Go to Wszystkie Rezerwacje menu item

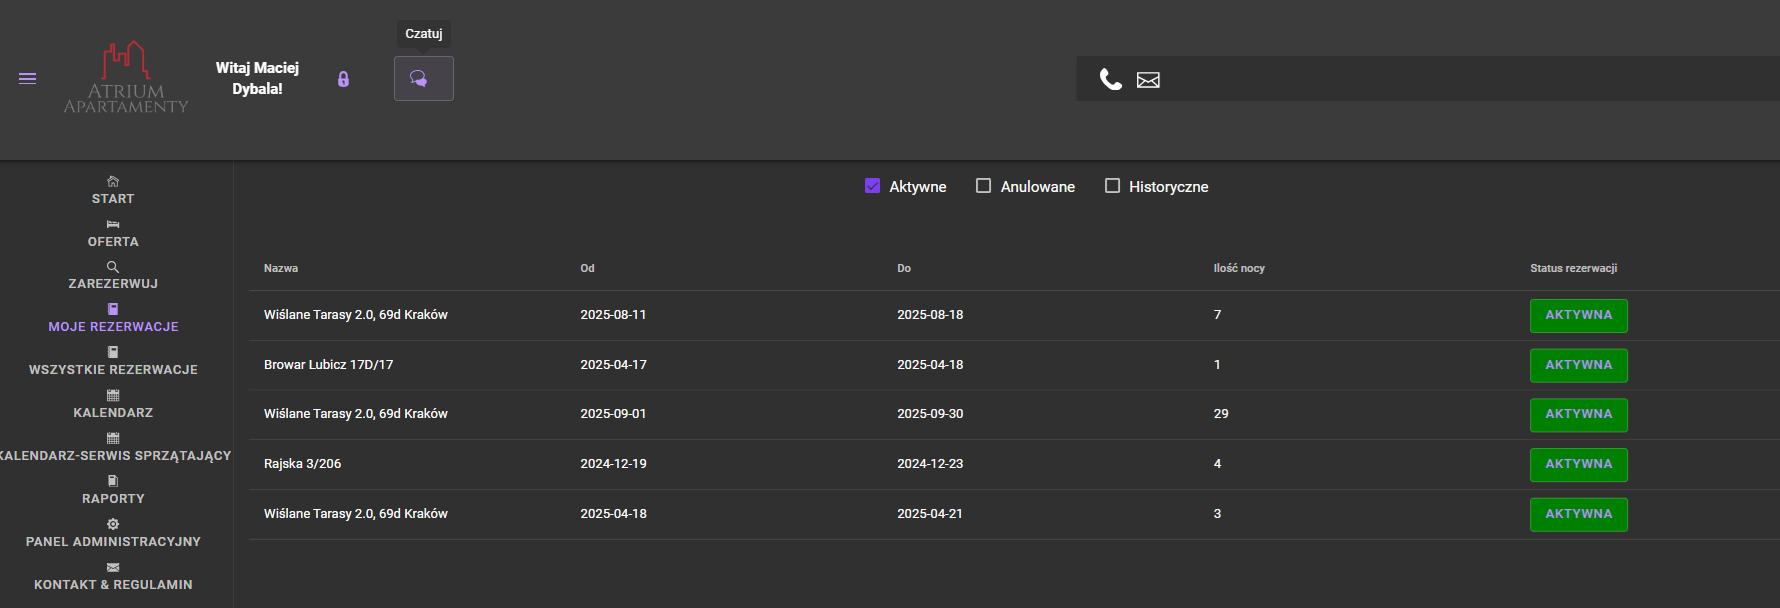[x=113, y=370]
